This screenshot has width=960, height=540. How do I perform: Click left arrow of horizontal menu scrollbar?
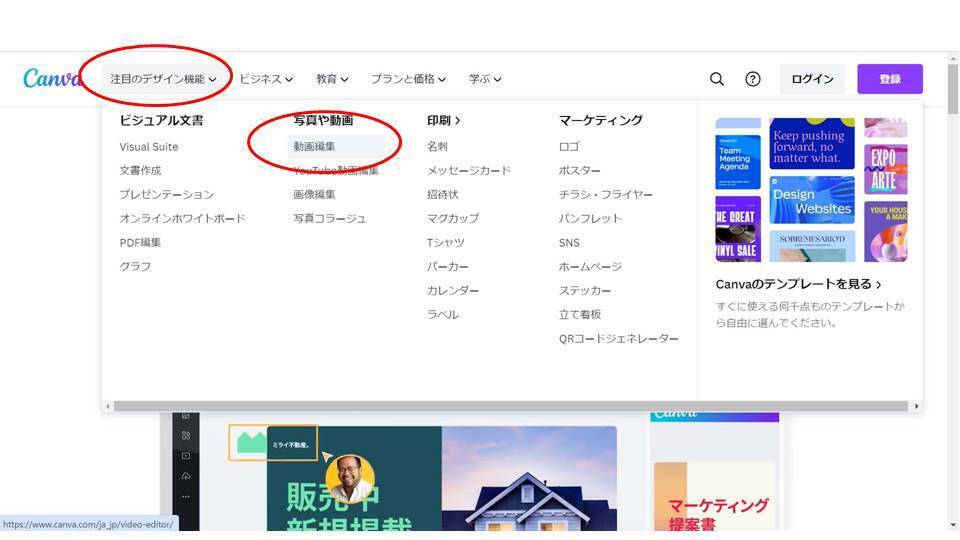(108, 406)
